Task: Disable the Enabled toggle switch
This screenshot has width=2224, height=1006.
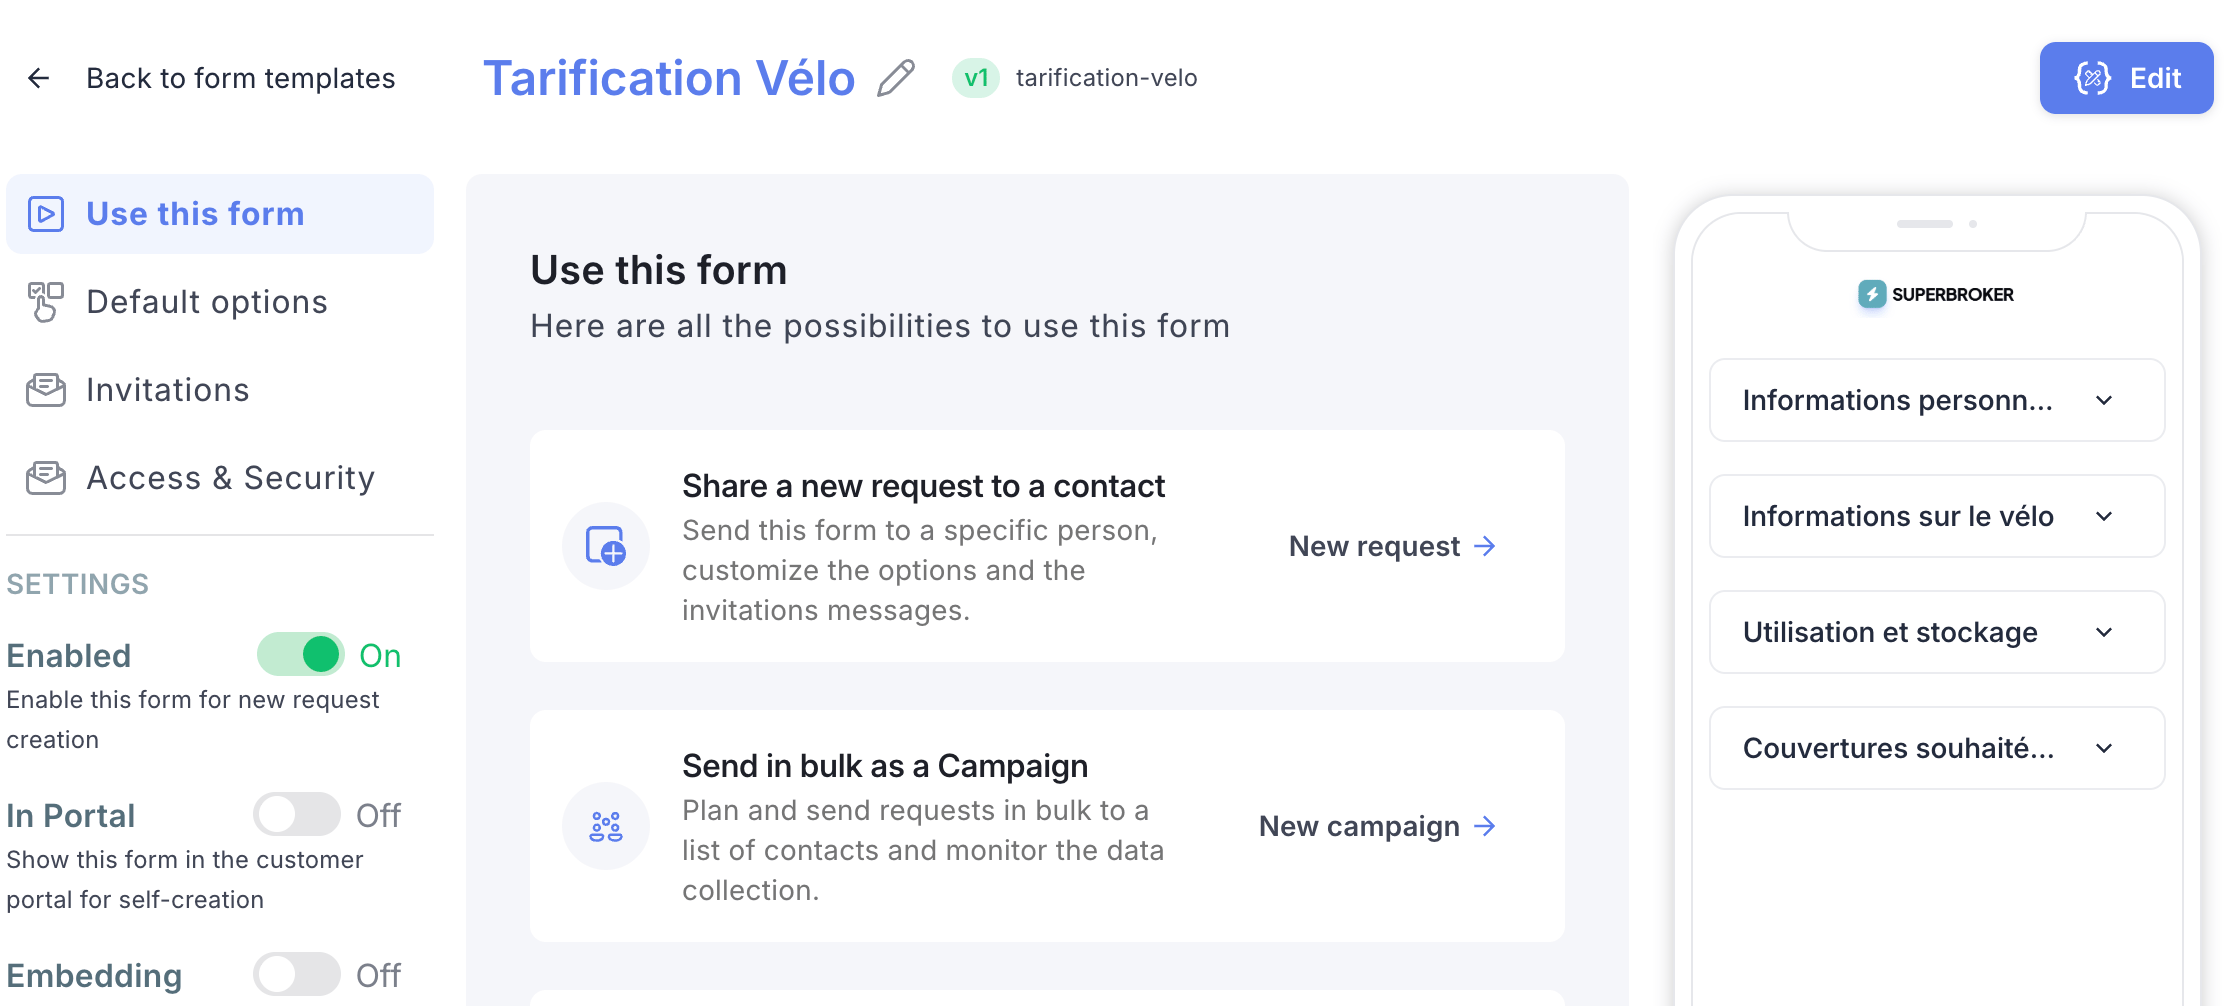Action: [x=300, y=655]
